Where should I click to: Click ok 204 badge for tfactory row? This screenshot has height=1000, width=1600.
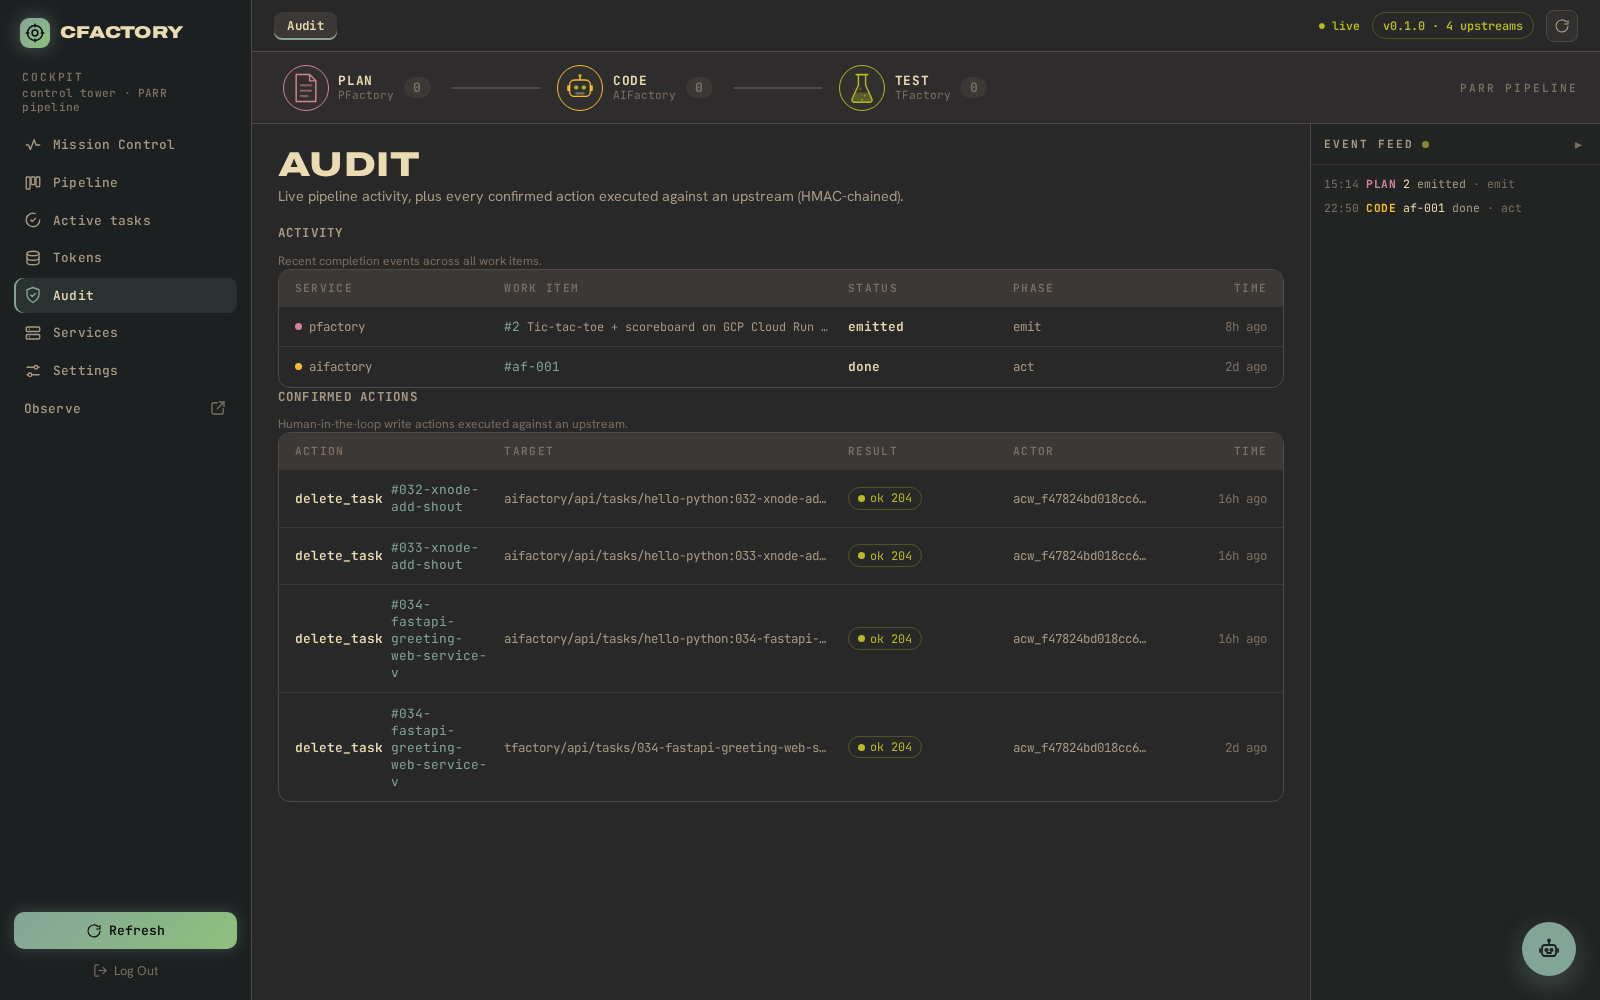click(885, 748)
